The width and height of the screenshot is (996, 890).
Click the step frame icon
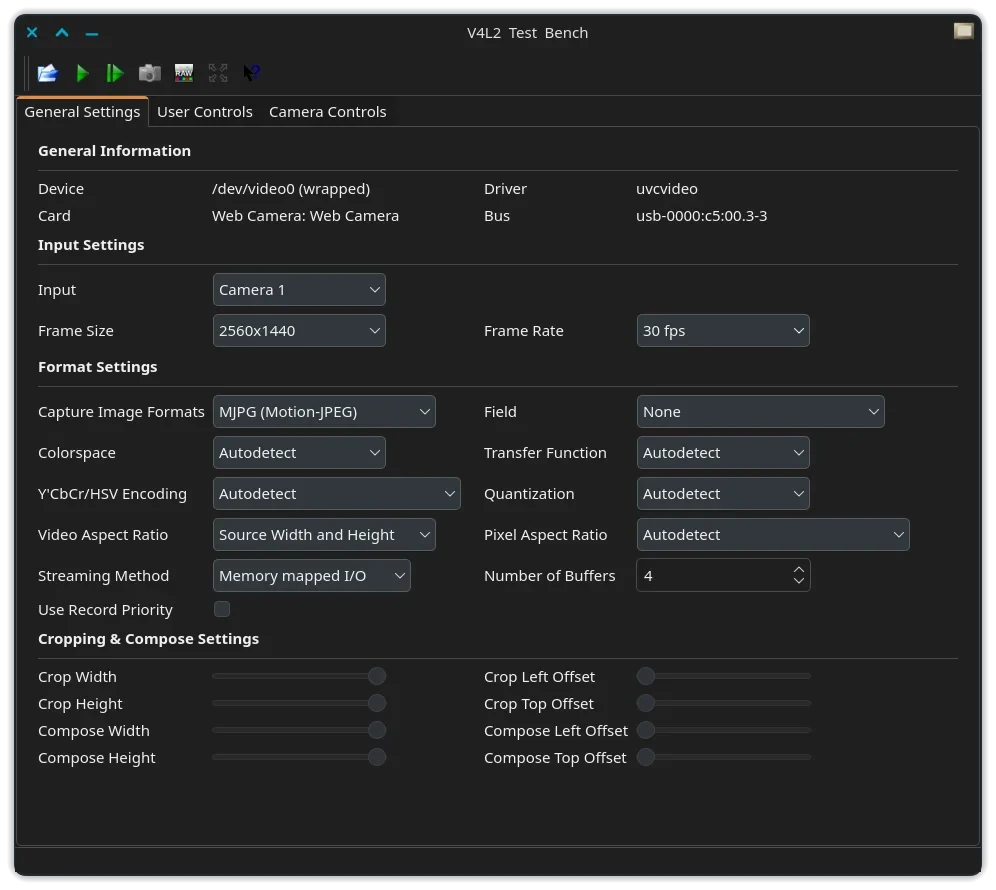click(x=115, y=73)
